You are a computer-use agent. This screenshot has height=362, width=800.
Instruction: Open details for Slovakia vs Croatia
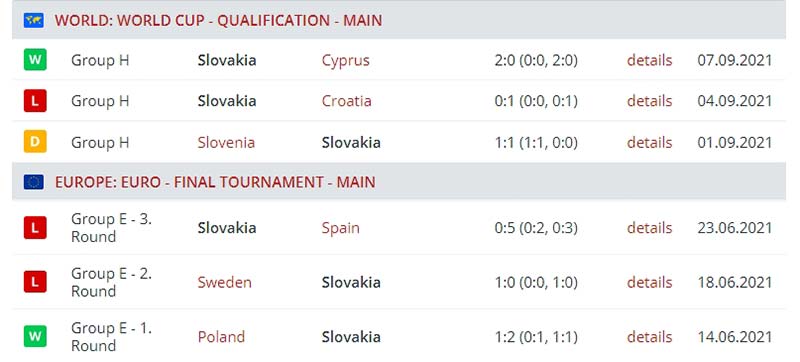point(649,101)
